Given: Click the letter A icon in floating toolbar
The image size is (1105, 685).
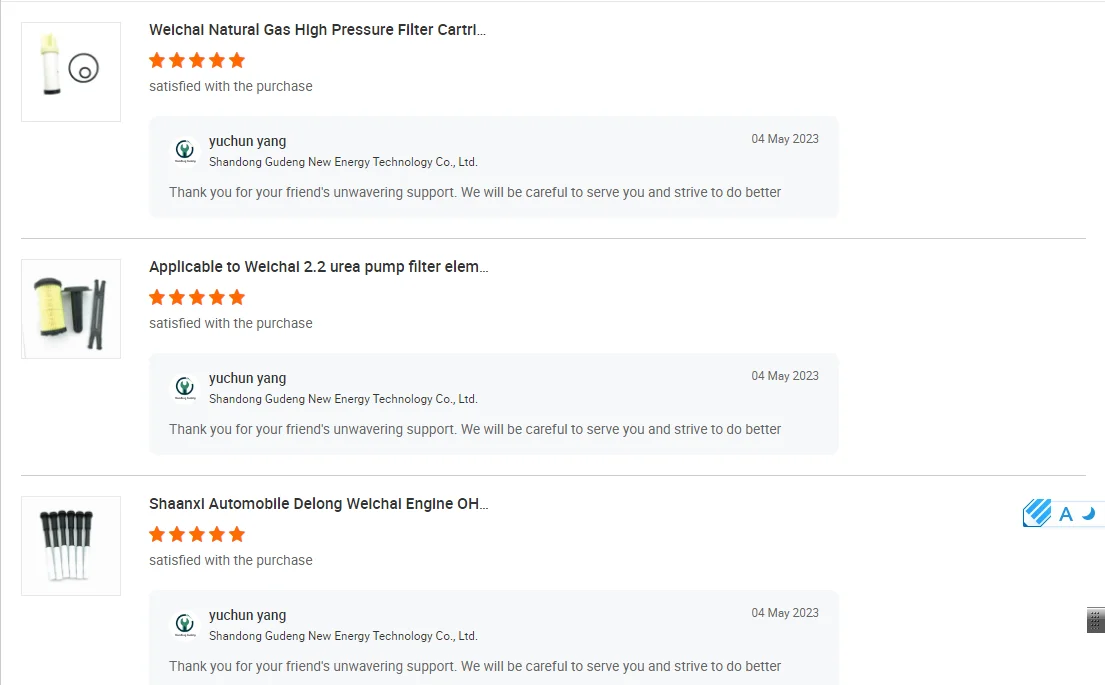Looking at the screenshot, I should (1066, 514).
